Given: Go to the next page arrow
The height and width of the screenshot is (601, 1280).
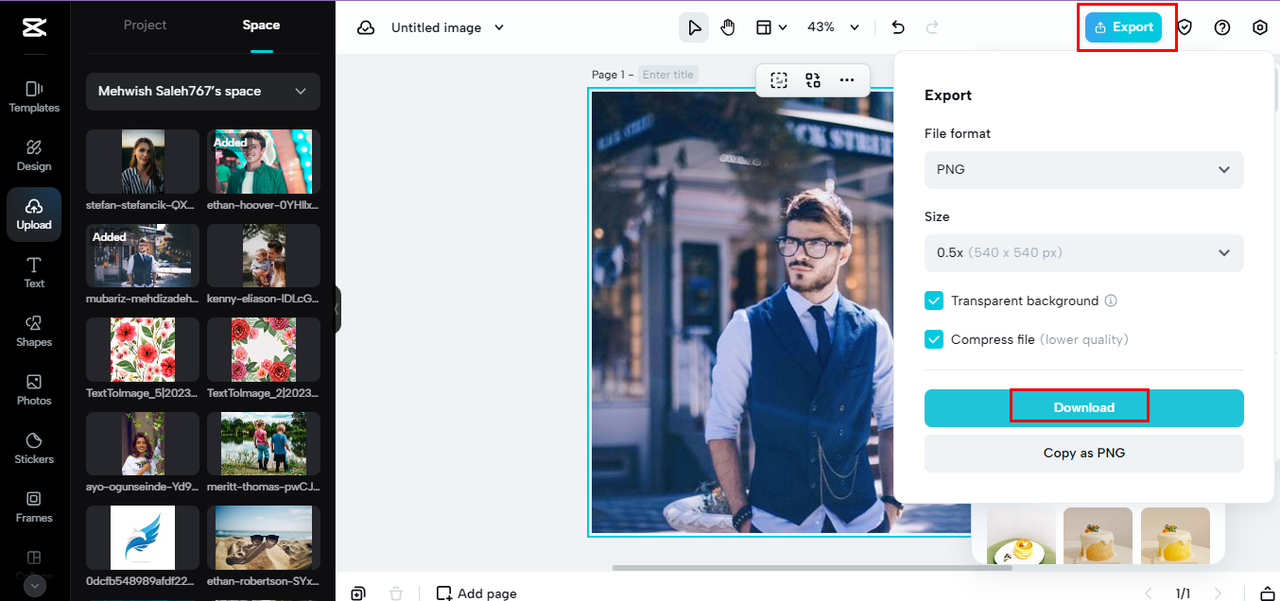Looking at the screenshot, I should tap(1217, 593).
